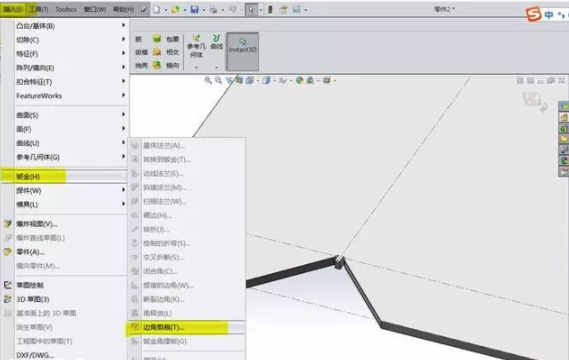Click the 相交 (Intersect) feature icon

coord(157,52)
